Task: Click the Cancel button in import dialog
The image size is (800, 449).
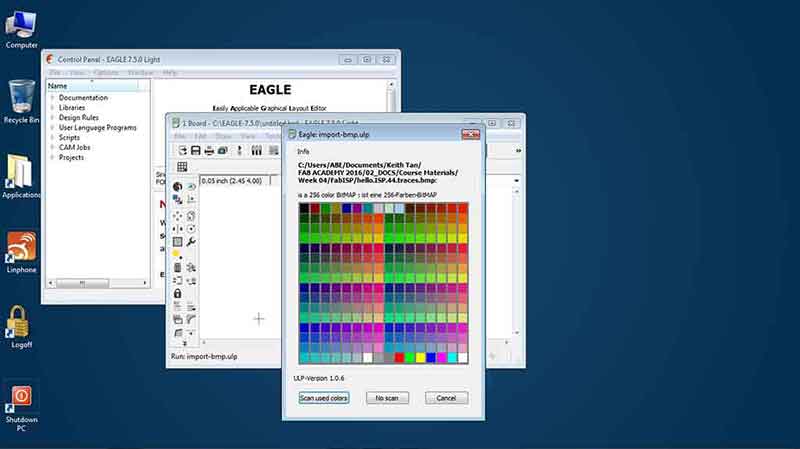Action: tap(446, 398)
